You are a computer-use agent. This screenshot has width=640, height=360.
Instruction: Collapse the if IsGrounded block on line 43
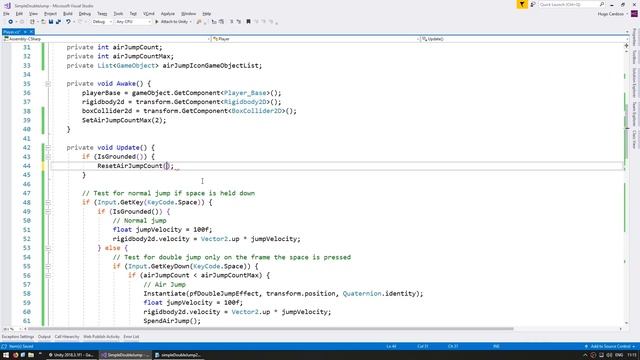(48, 157)
